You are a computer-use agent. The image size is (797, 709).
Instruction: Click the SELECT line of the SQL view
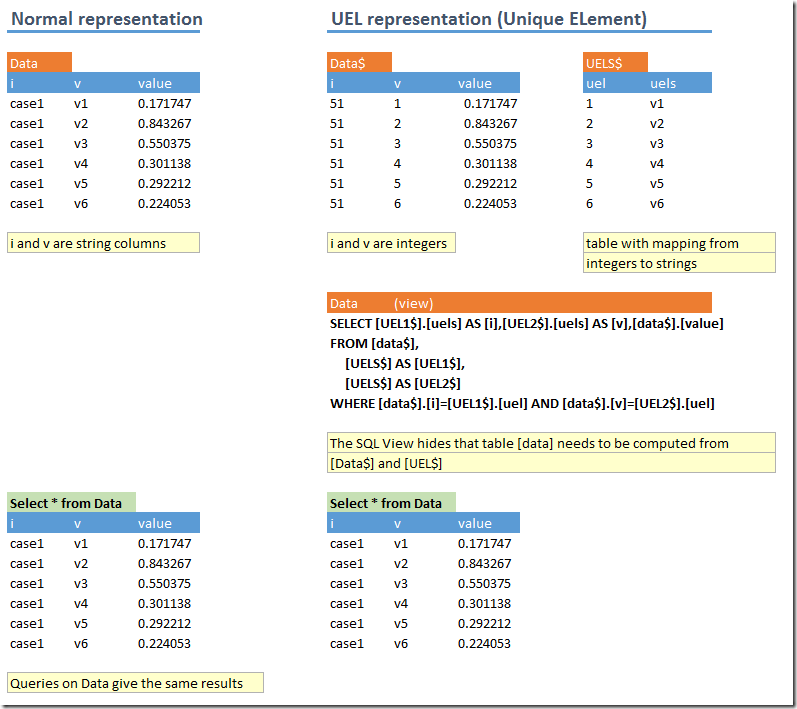coord(526,323)
